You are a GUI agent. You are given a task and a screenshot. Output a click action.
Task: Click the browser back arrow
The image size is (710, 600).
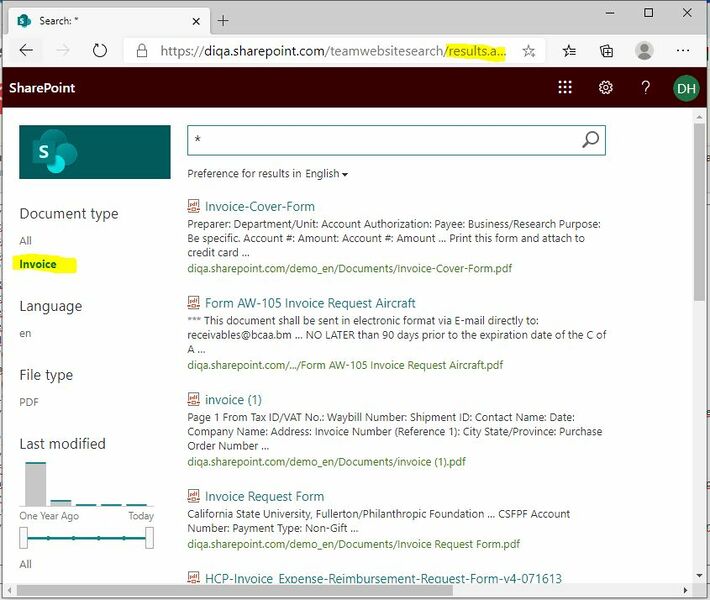click(26, 51)
